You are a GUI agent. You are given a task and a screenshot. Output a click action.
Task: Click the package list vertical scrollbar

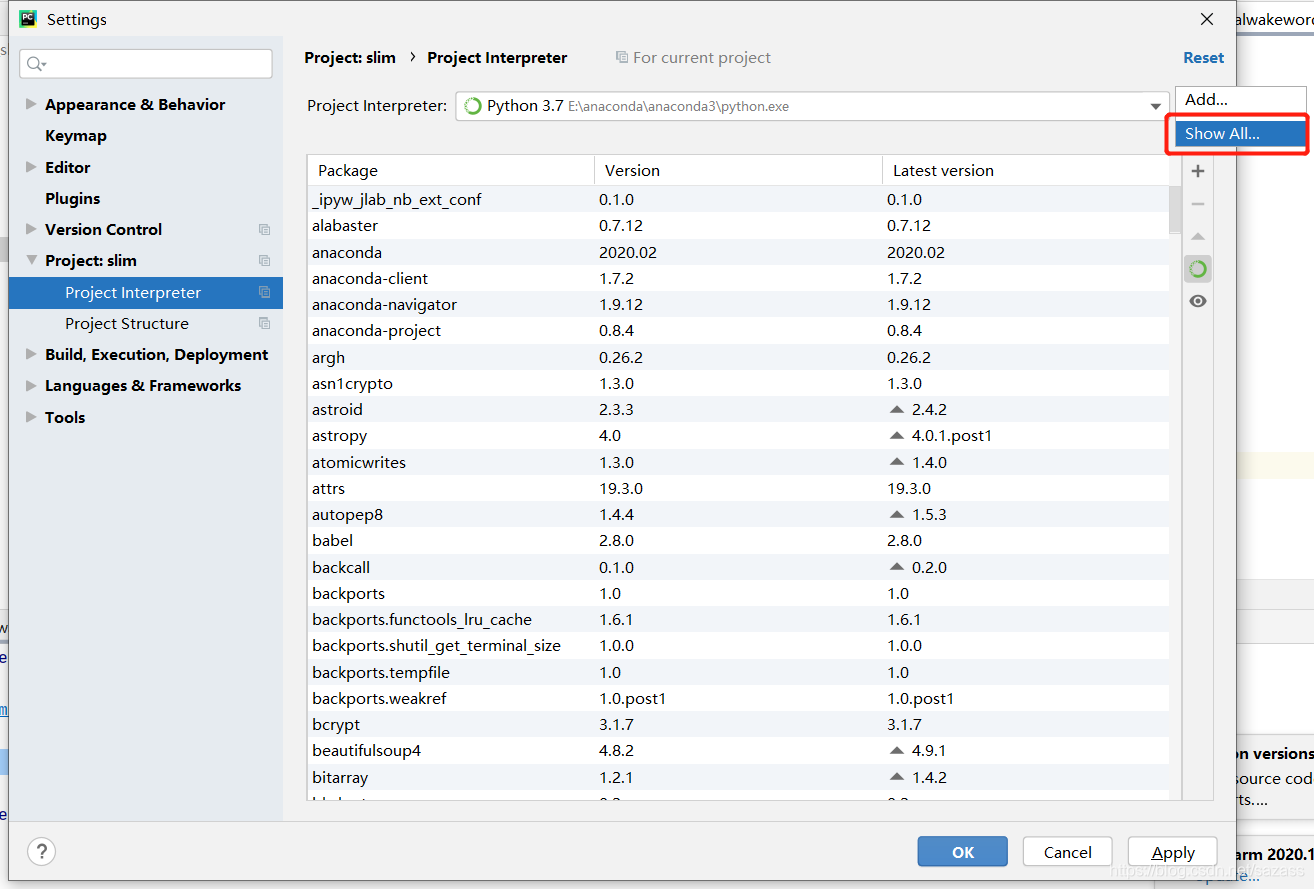tap(1175, 208)
